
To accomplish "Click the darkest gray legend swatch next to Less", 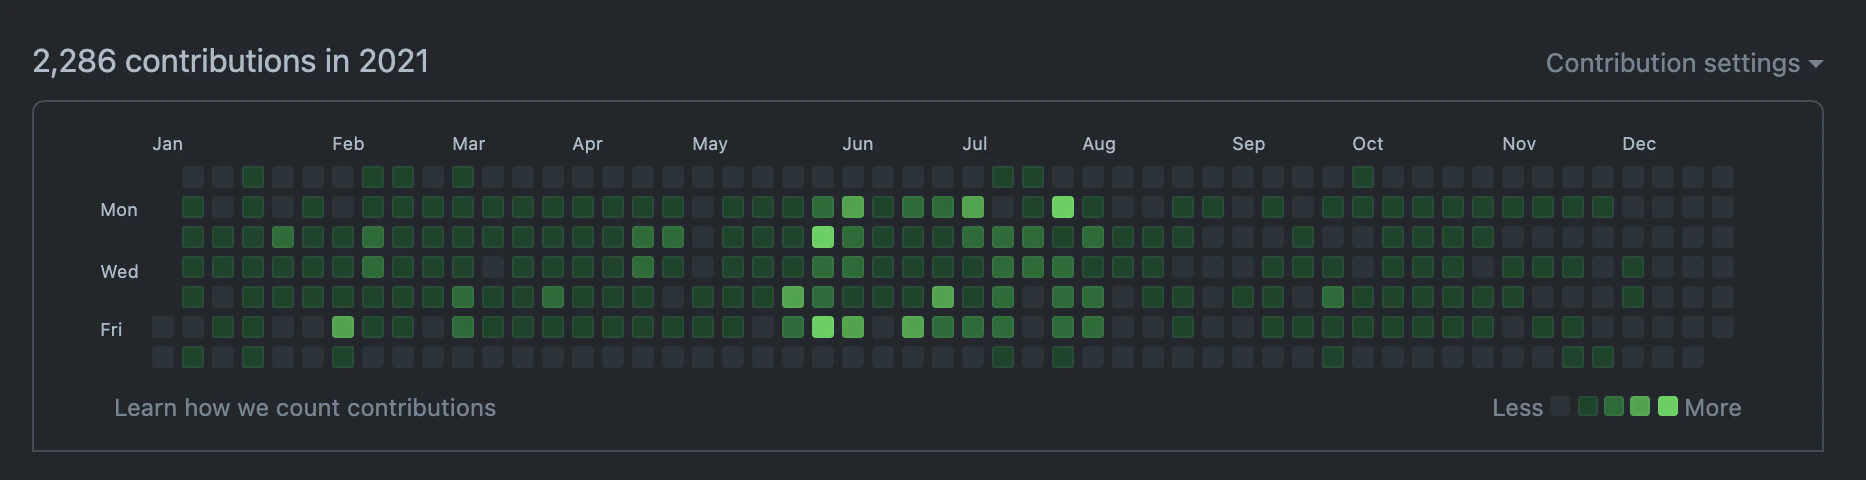I will (1560, 406).
